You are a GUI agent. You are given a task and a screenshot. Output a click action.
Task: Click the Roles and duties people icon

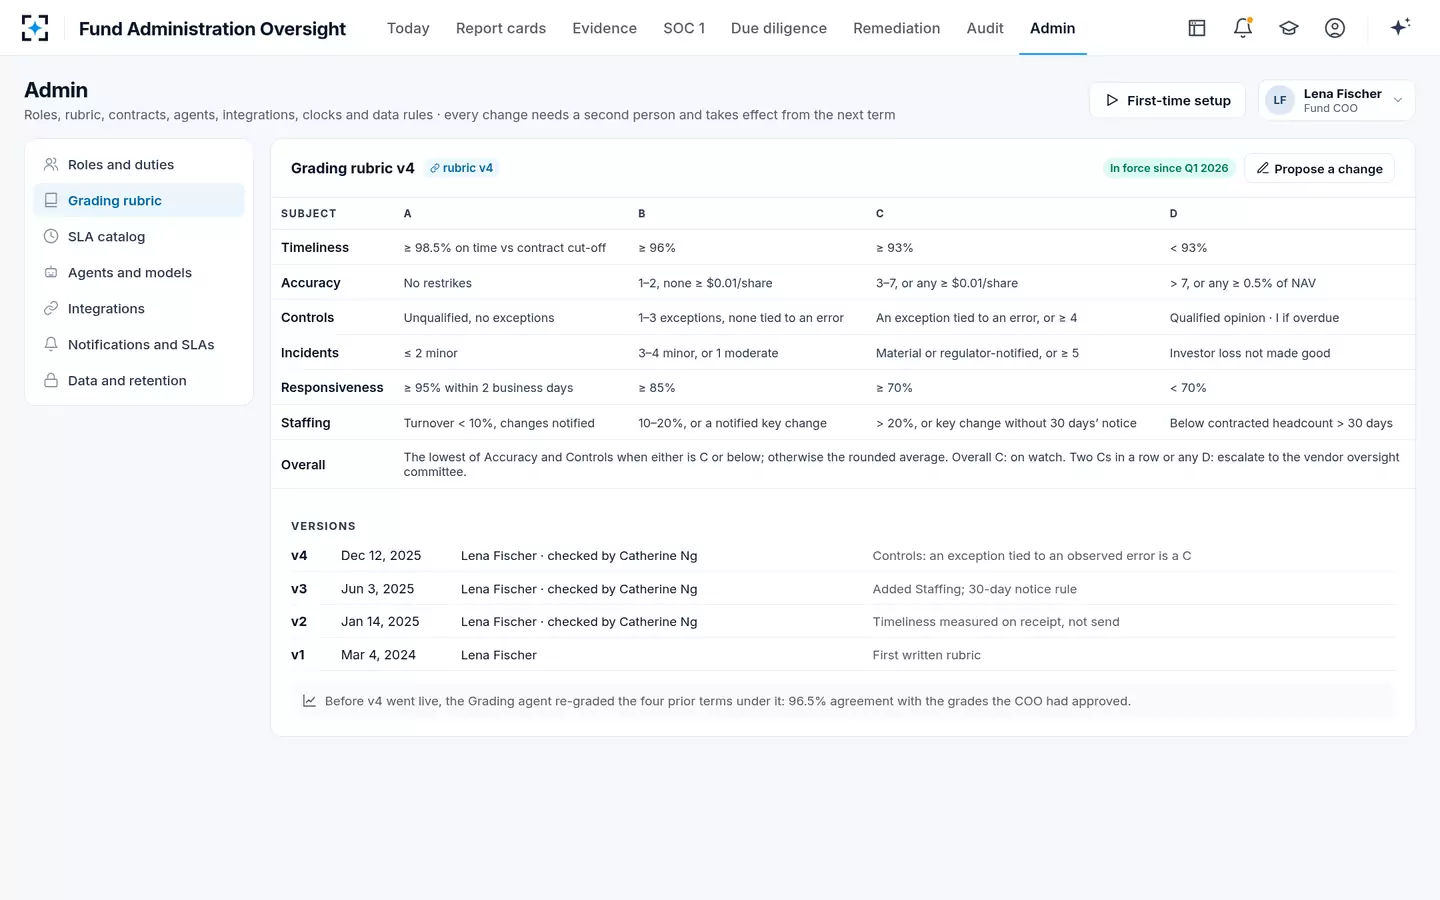[51, 164]
